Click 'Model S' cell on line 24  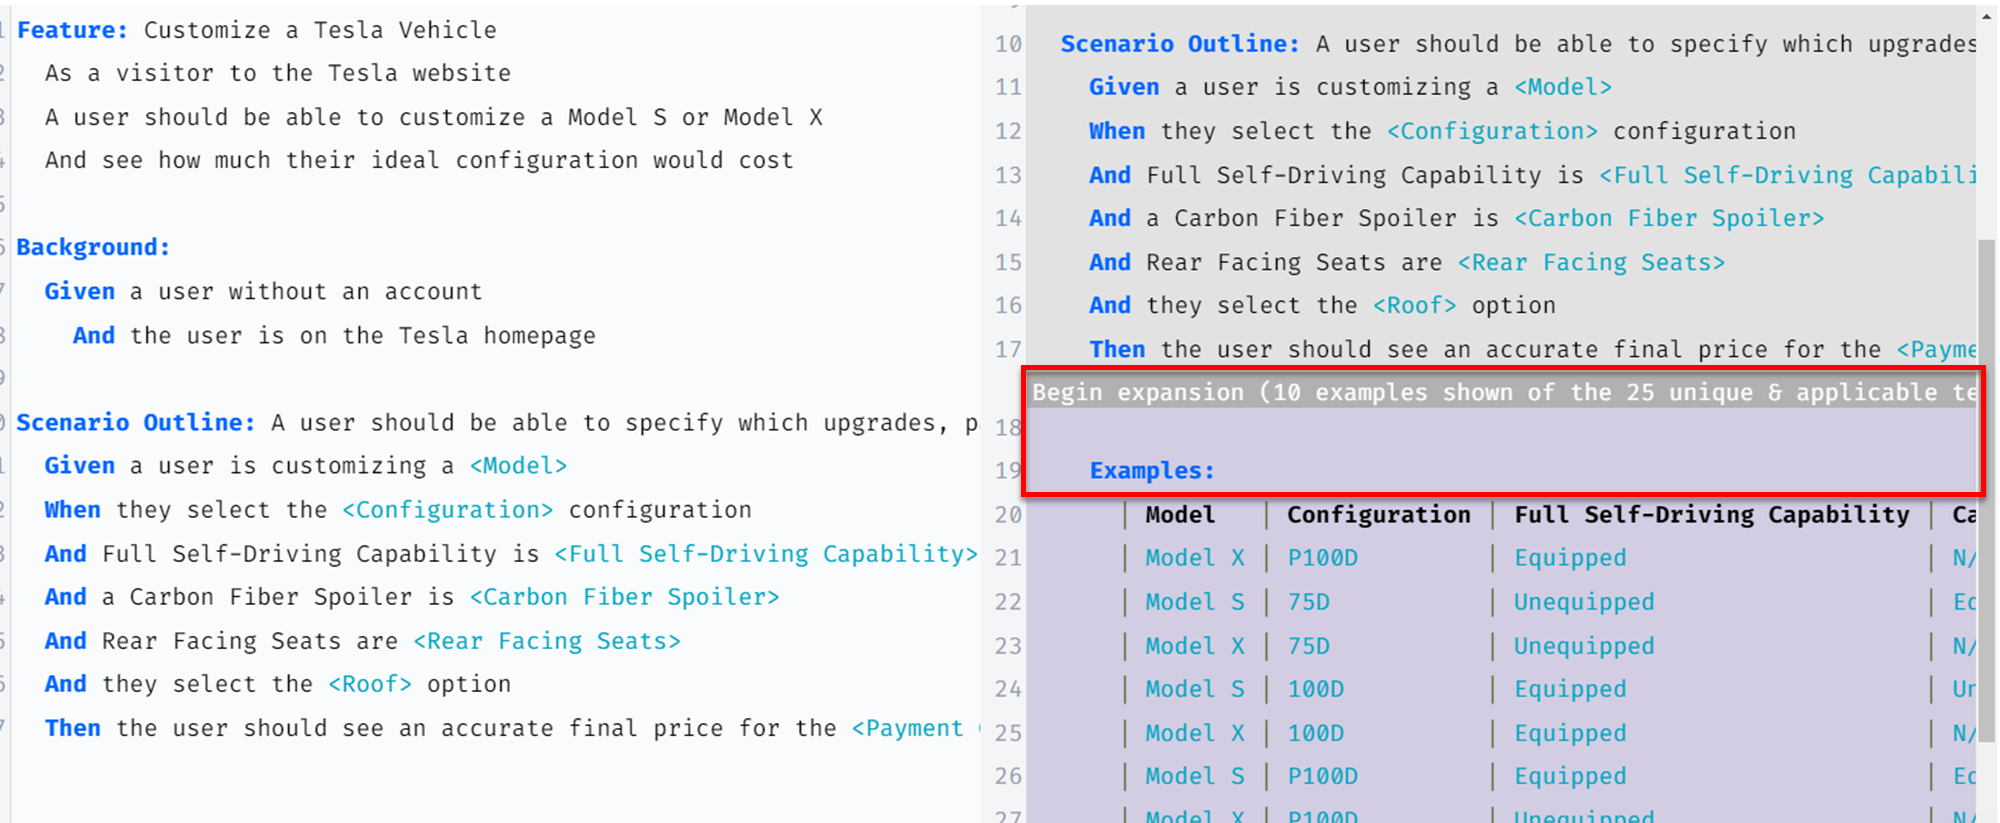(x=1195, y=689)
